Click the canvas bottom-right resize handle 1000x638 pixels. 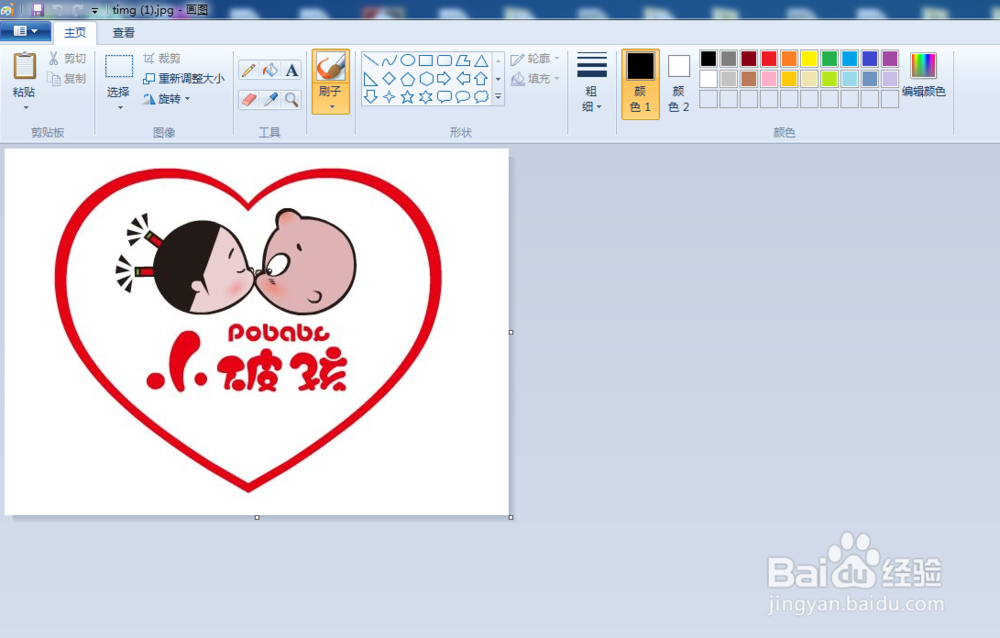coord(511,517)
